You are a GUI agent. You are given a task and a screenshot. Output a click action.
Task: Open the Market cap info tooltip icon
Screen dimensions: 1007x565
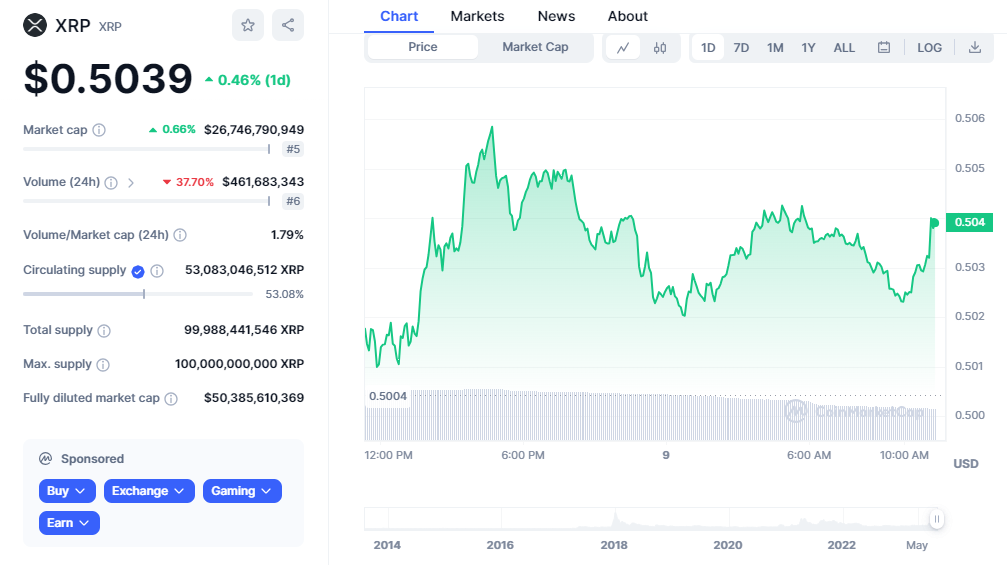pyautogui.click(x=99, y=130)
